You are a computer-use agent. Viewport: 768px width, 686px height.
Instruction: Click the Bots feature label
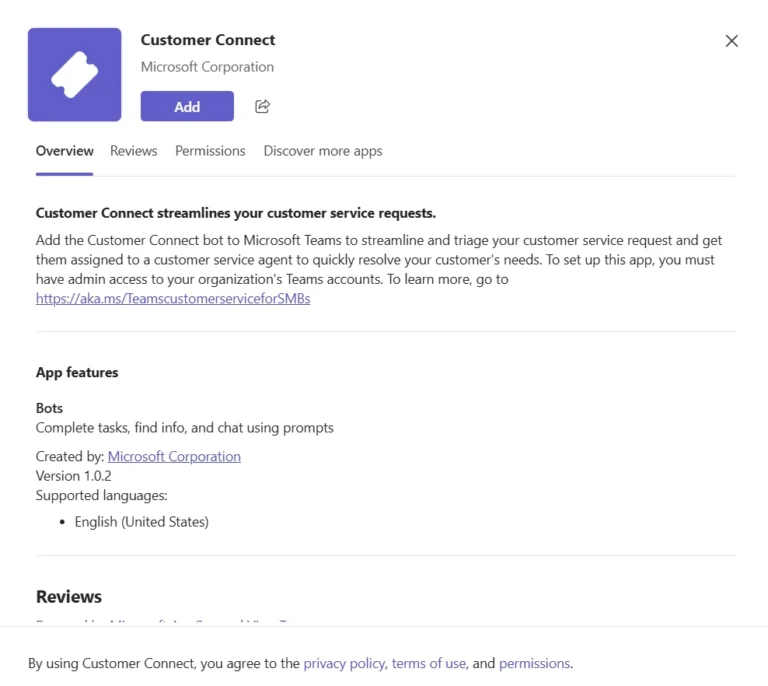coord(49,409)
